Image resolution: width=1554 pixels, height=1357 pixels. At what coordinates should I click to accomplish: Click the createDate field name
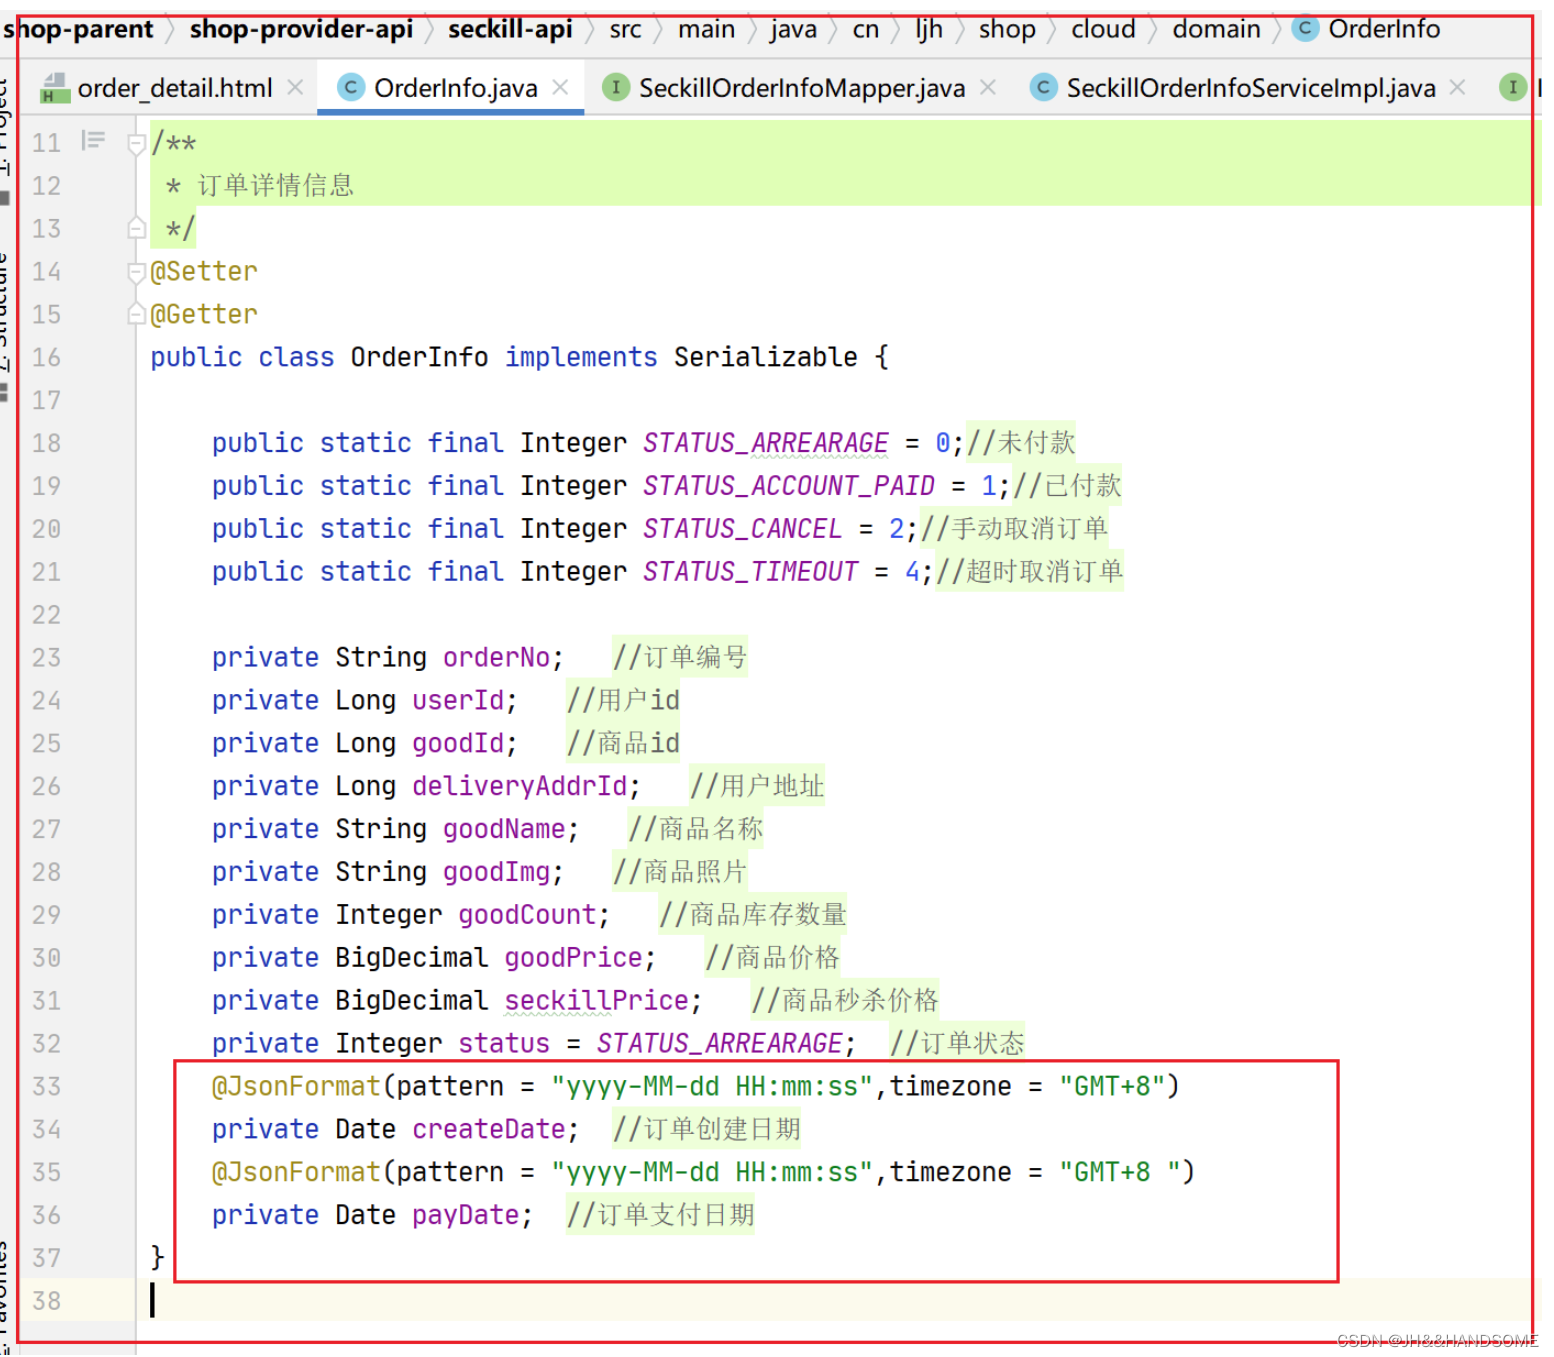[489, 1130]
